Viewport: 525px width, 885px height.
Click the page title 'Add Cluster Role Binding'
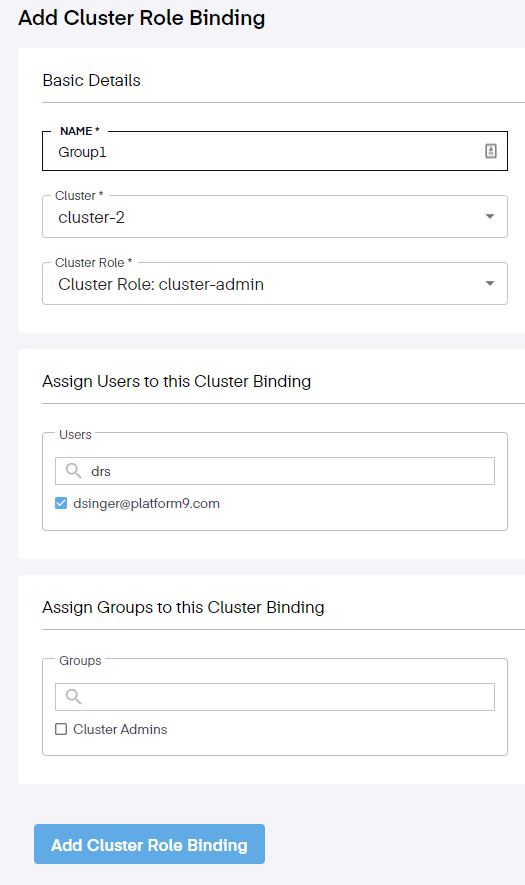[x=142, y=17]
